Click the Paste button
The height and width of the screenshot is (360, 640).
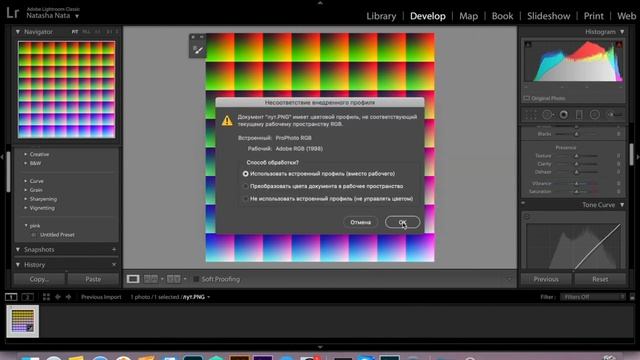point(93,279)
